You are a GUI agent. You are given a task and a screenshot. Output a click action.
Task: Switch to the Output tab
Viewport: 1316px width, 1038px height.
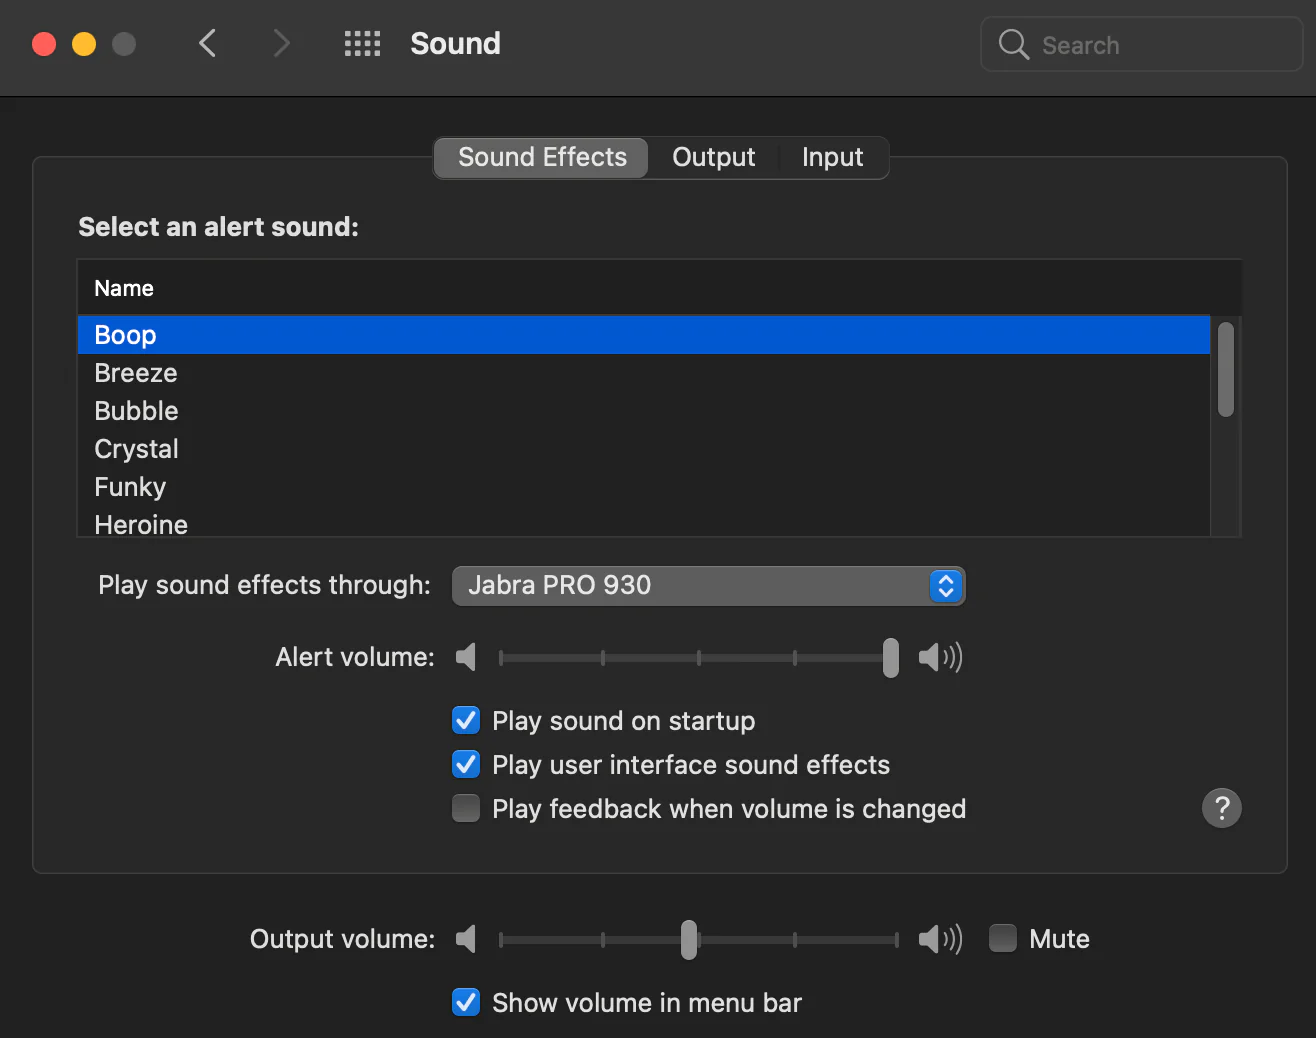713,158
